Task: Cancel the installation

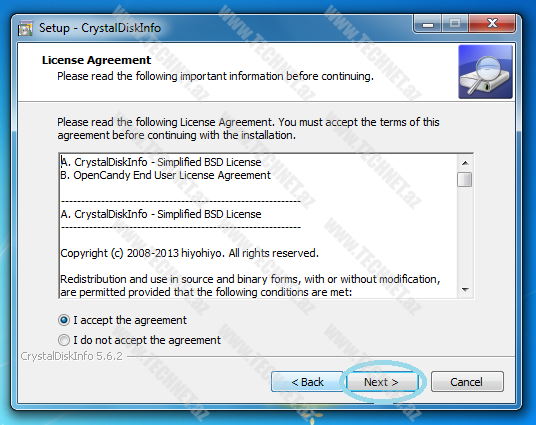Action: pos(467,382)
